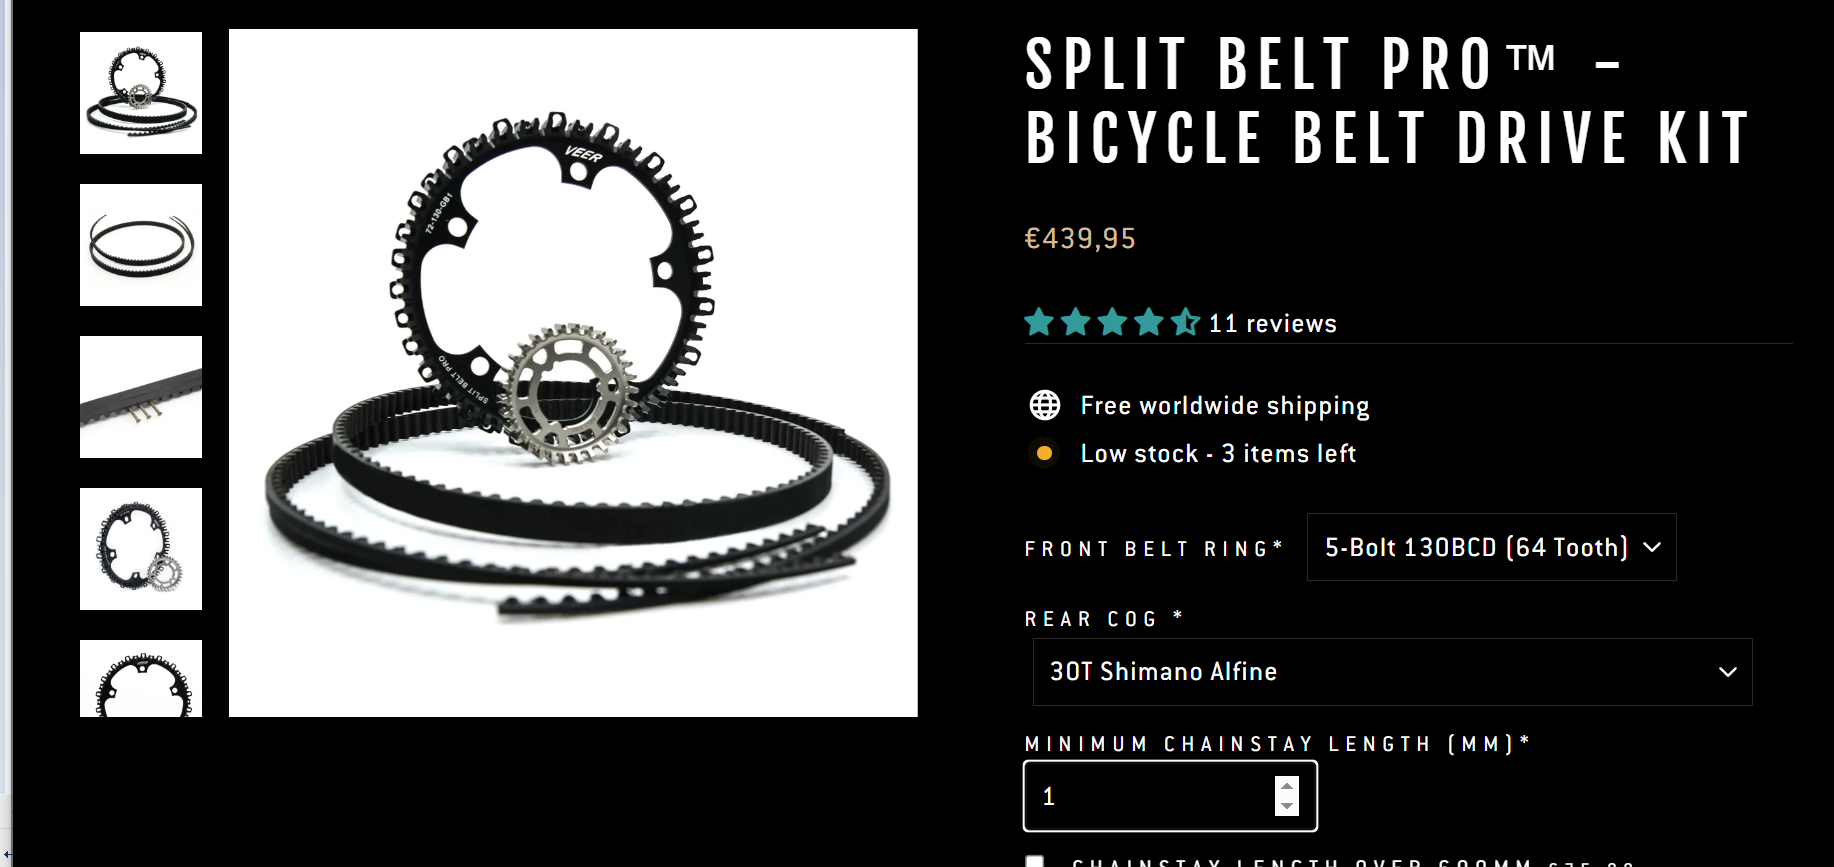Click the €439,95 price text
The width and height of the screenshot is (1834, 867).
1080,238
